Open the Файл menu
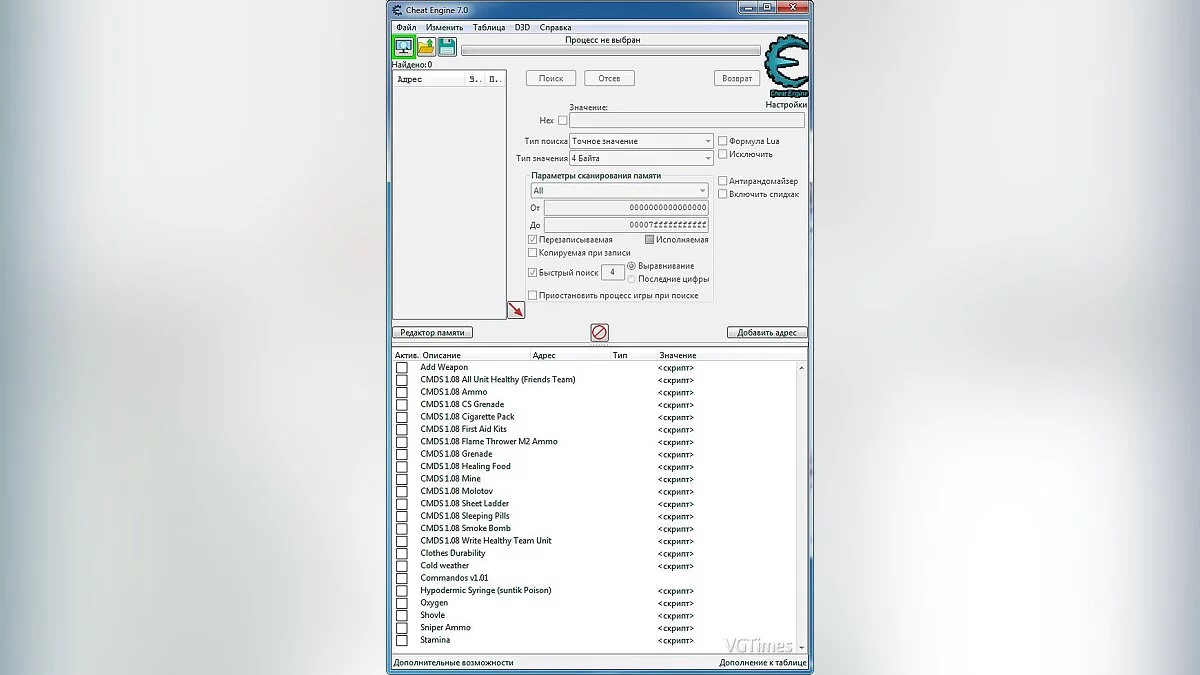The image size is (1200, 675). (406, 27)
